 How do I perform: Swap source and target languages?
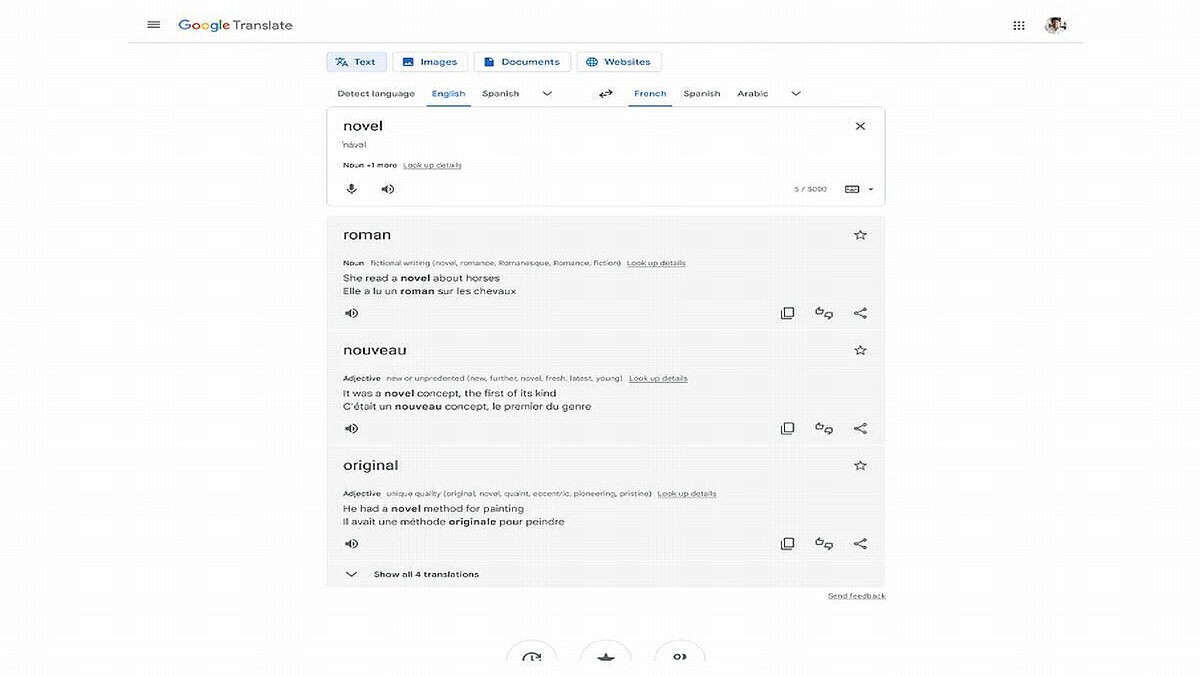[x=605, y=93]
